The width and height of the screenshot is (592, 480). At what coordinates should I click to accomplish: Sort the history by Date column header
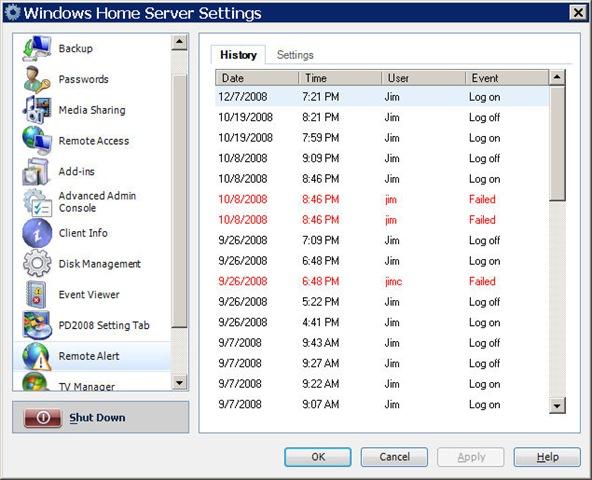tap(257, 78)
